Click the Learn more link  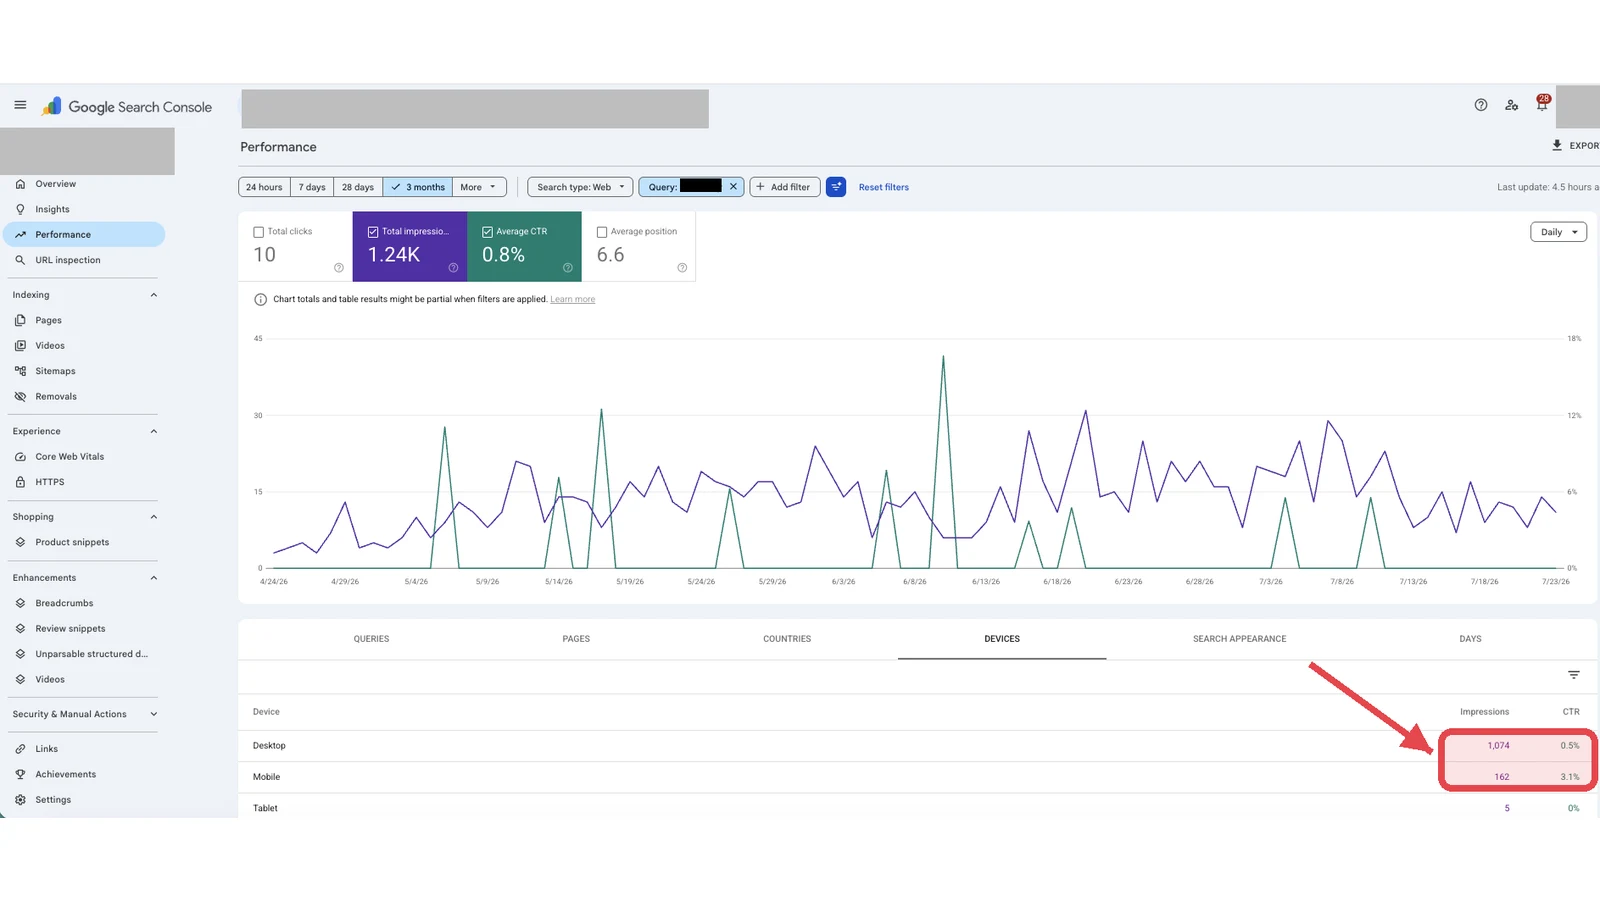click(x=572, y=299)
